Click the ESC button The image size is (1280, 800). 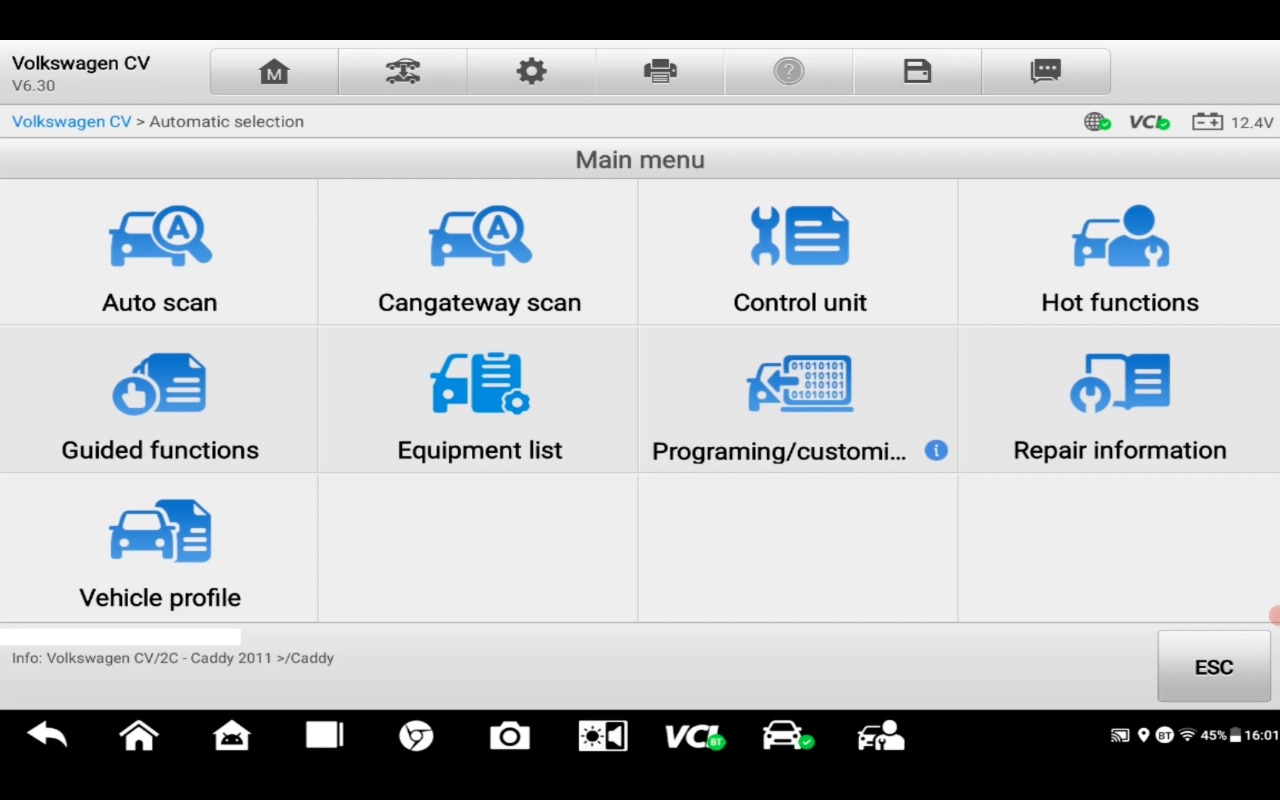click(1214, 667)
